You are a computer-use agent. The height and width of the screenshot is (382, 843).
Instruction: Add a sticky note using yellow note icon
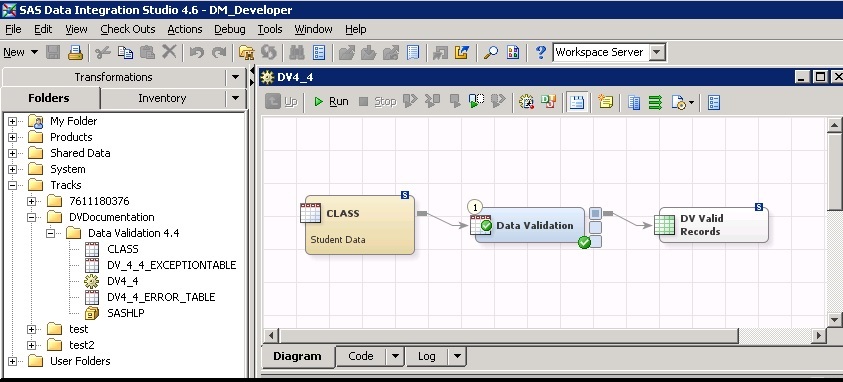point(605,102)
